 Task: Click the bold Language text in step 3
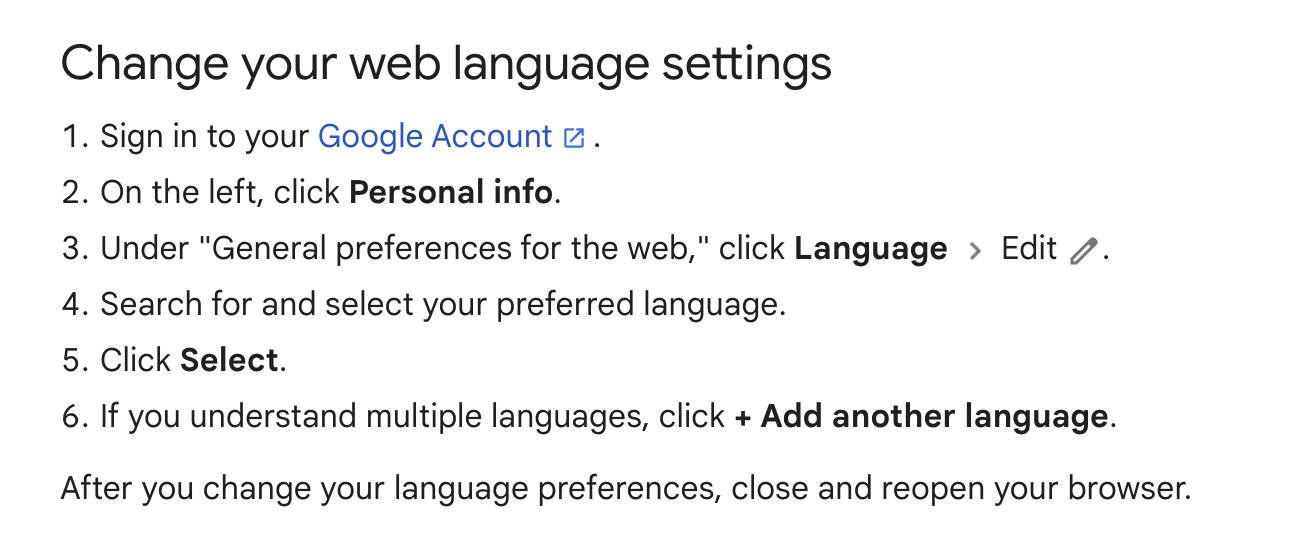871,249
